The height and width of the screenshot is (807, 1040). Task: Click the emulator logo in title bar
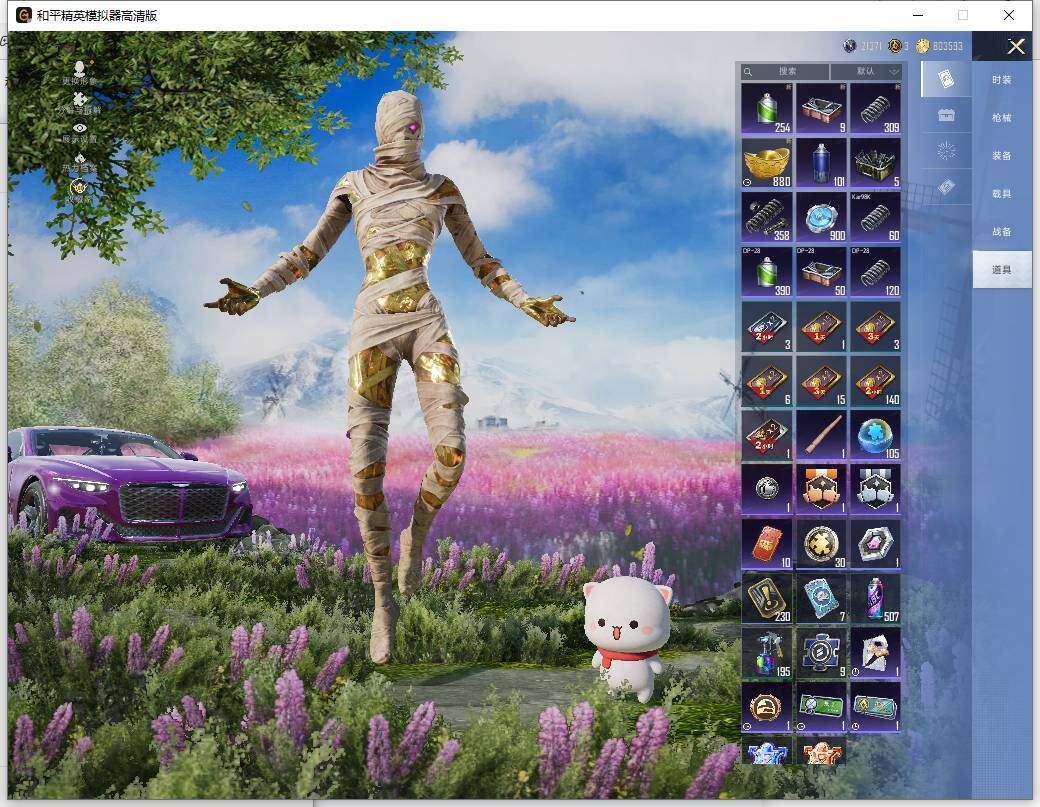tap(23, 15)
